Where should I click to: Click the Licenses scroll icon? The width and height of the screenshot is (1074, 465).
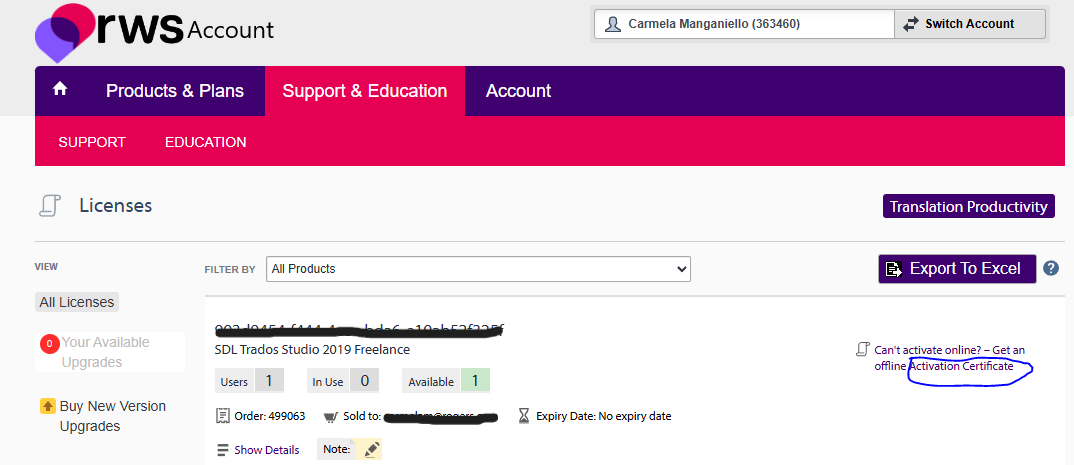pyautogui.click(x=50, y=206)
